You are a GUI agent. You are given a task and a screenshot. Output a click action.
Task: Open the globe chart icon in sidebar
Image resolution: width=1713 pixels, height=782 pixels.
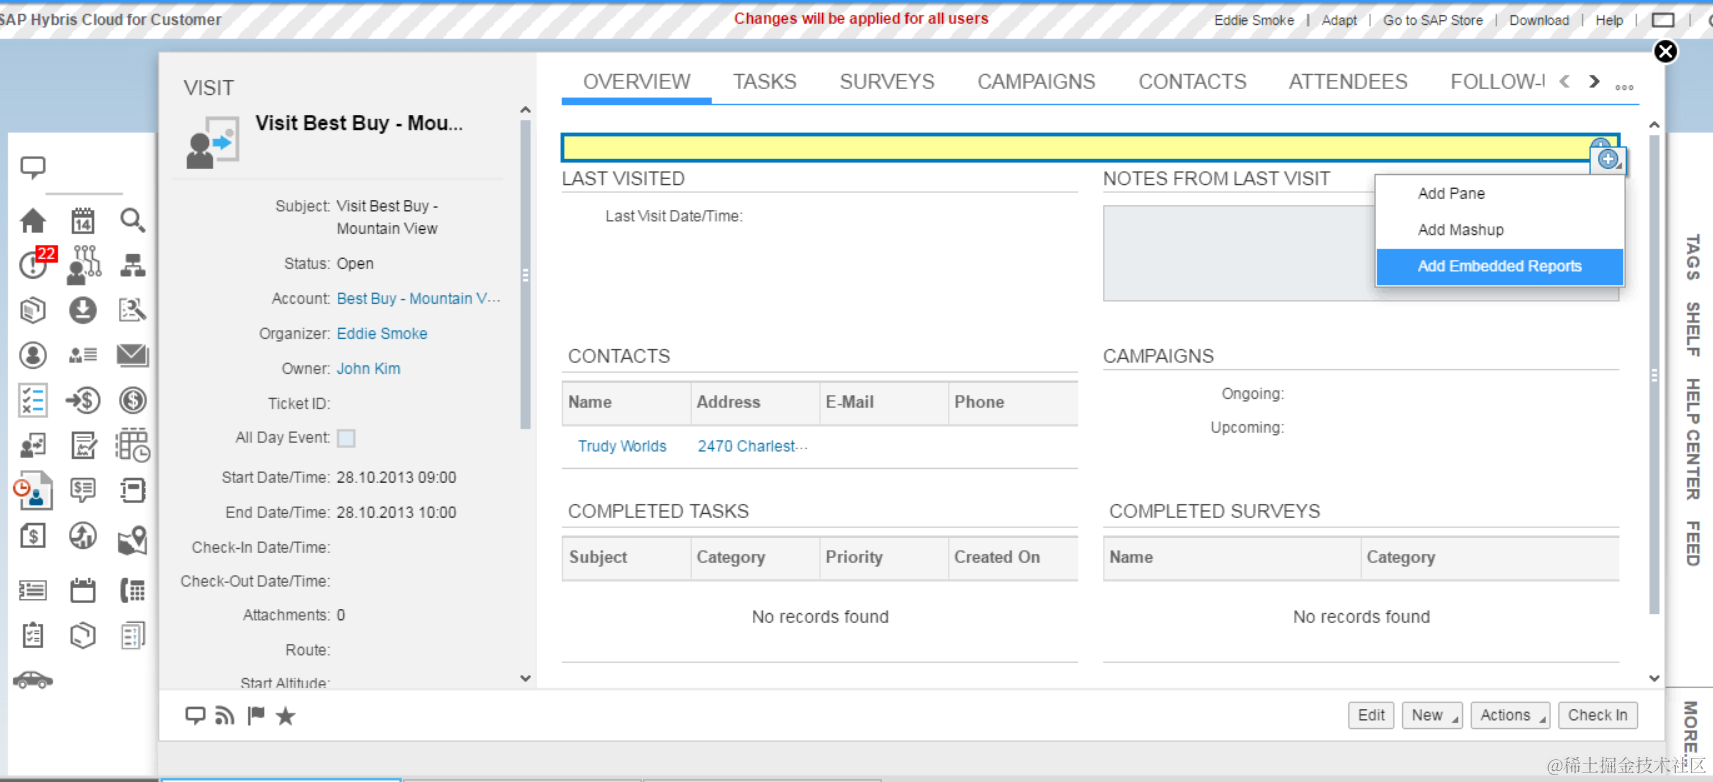[83, 536]
